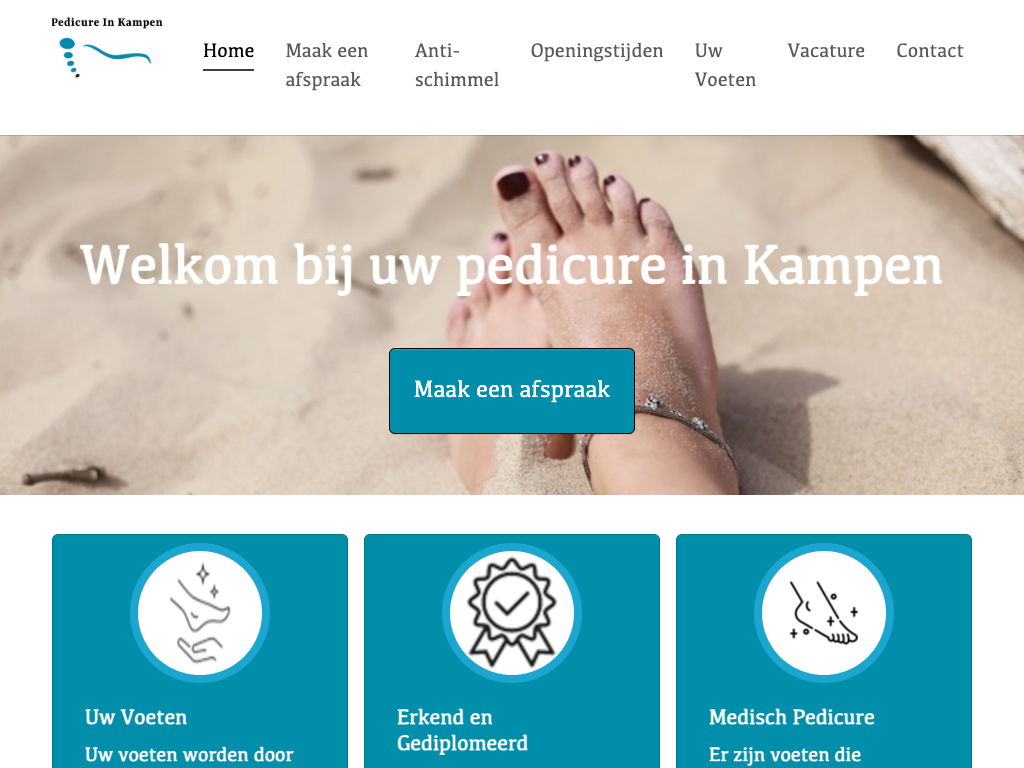Click the Pedicure In Kampen logo text
This screenshot has height=768, width=1024.
coord(107,22)
